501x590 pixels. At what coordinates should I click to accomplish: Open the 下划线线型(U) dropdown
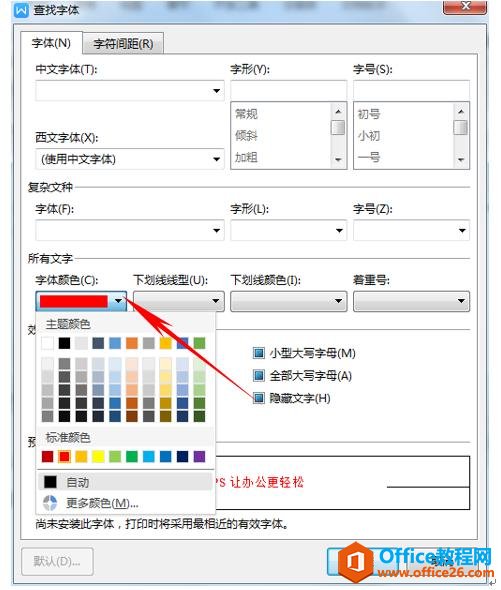click(x=179, y=301)
